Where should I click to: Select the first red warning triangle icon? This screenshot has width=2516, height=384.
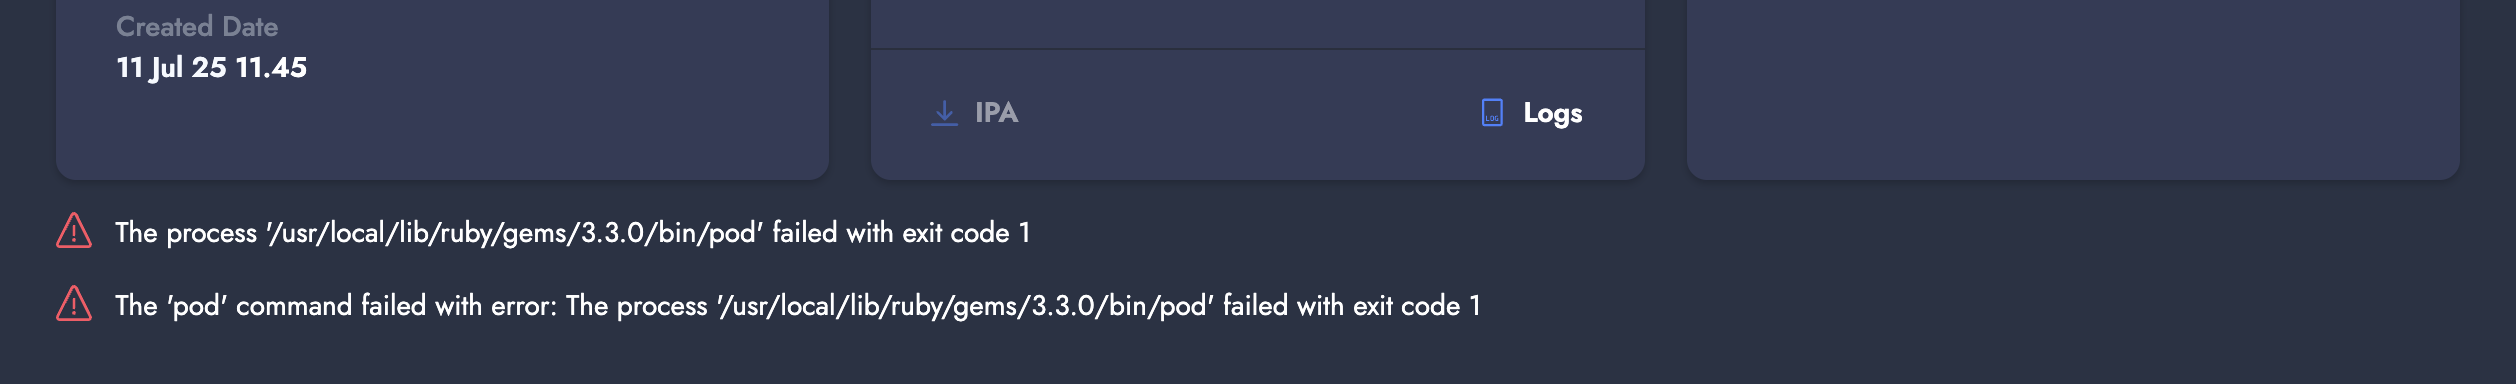click(x=74, y=231)
